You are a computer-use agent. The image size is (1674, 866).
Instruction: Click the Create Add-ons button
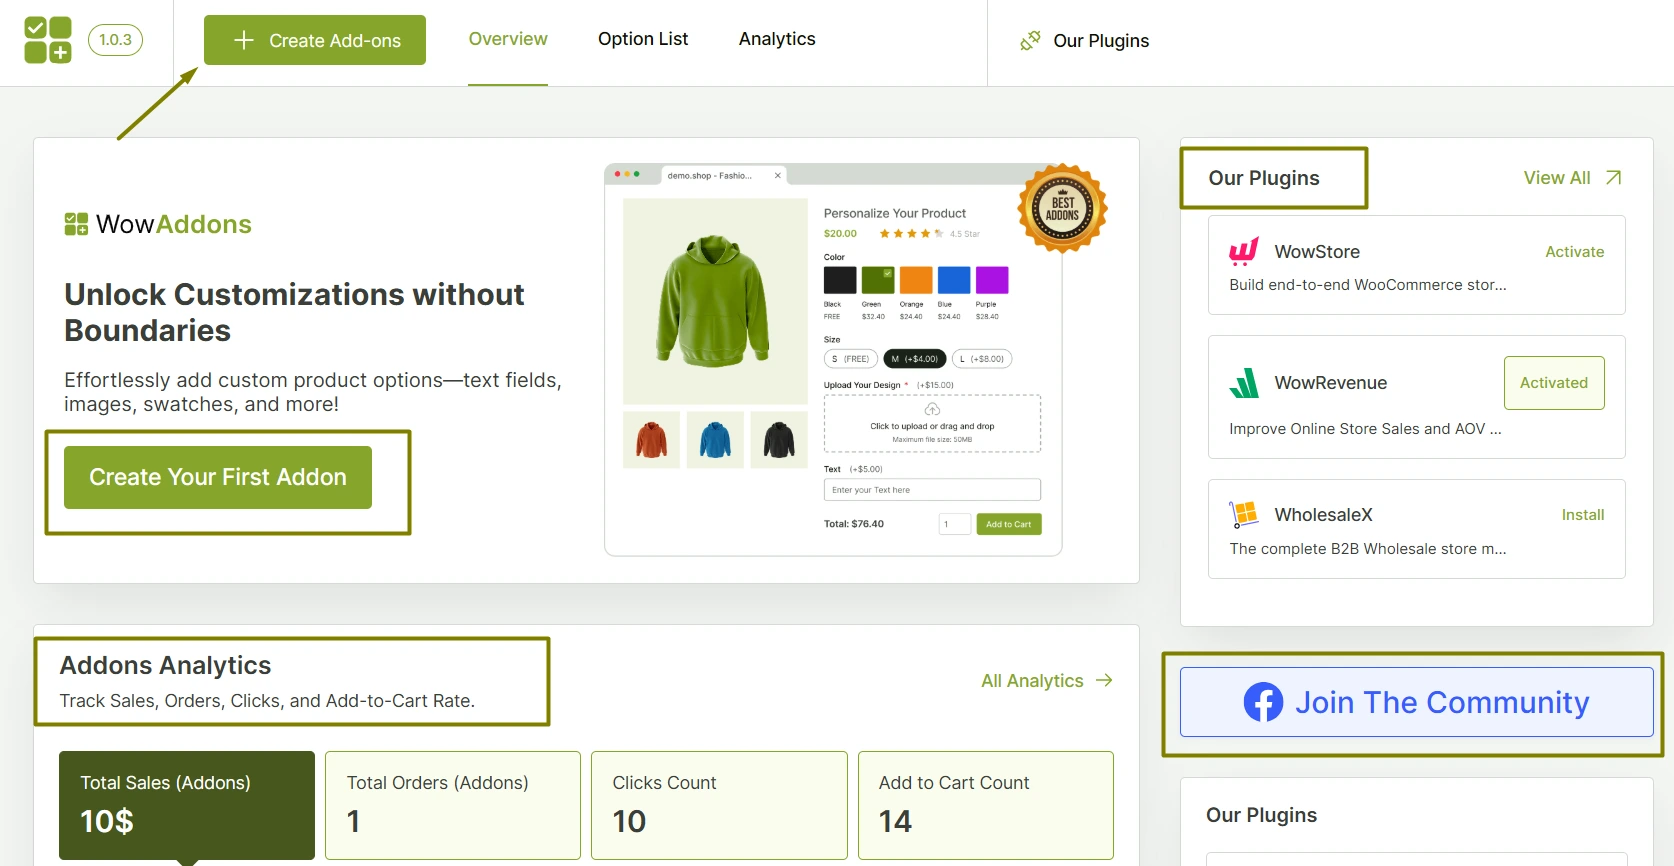(315, 40)
